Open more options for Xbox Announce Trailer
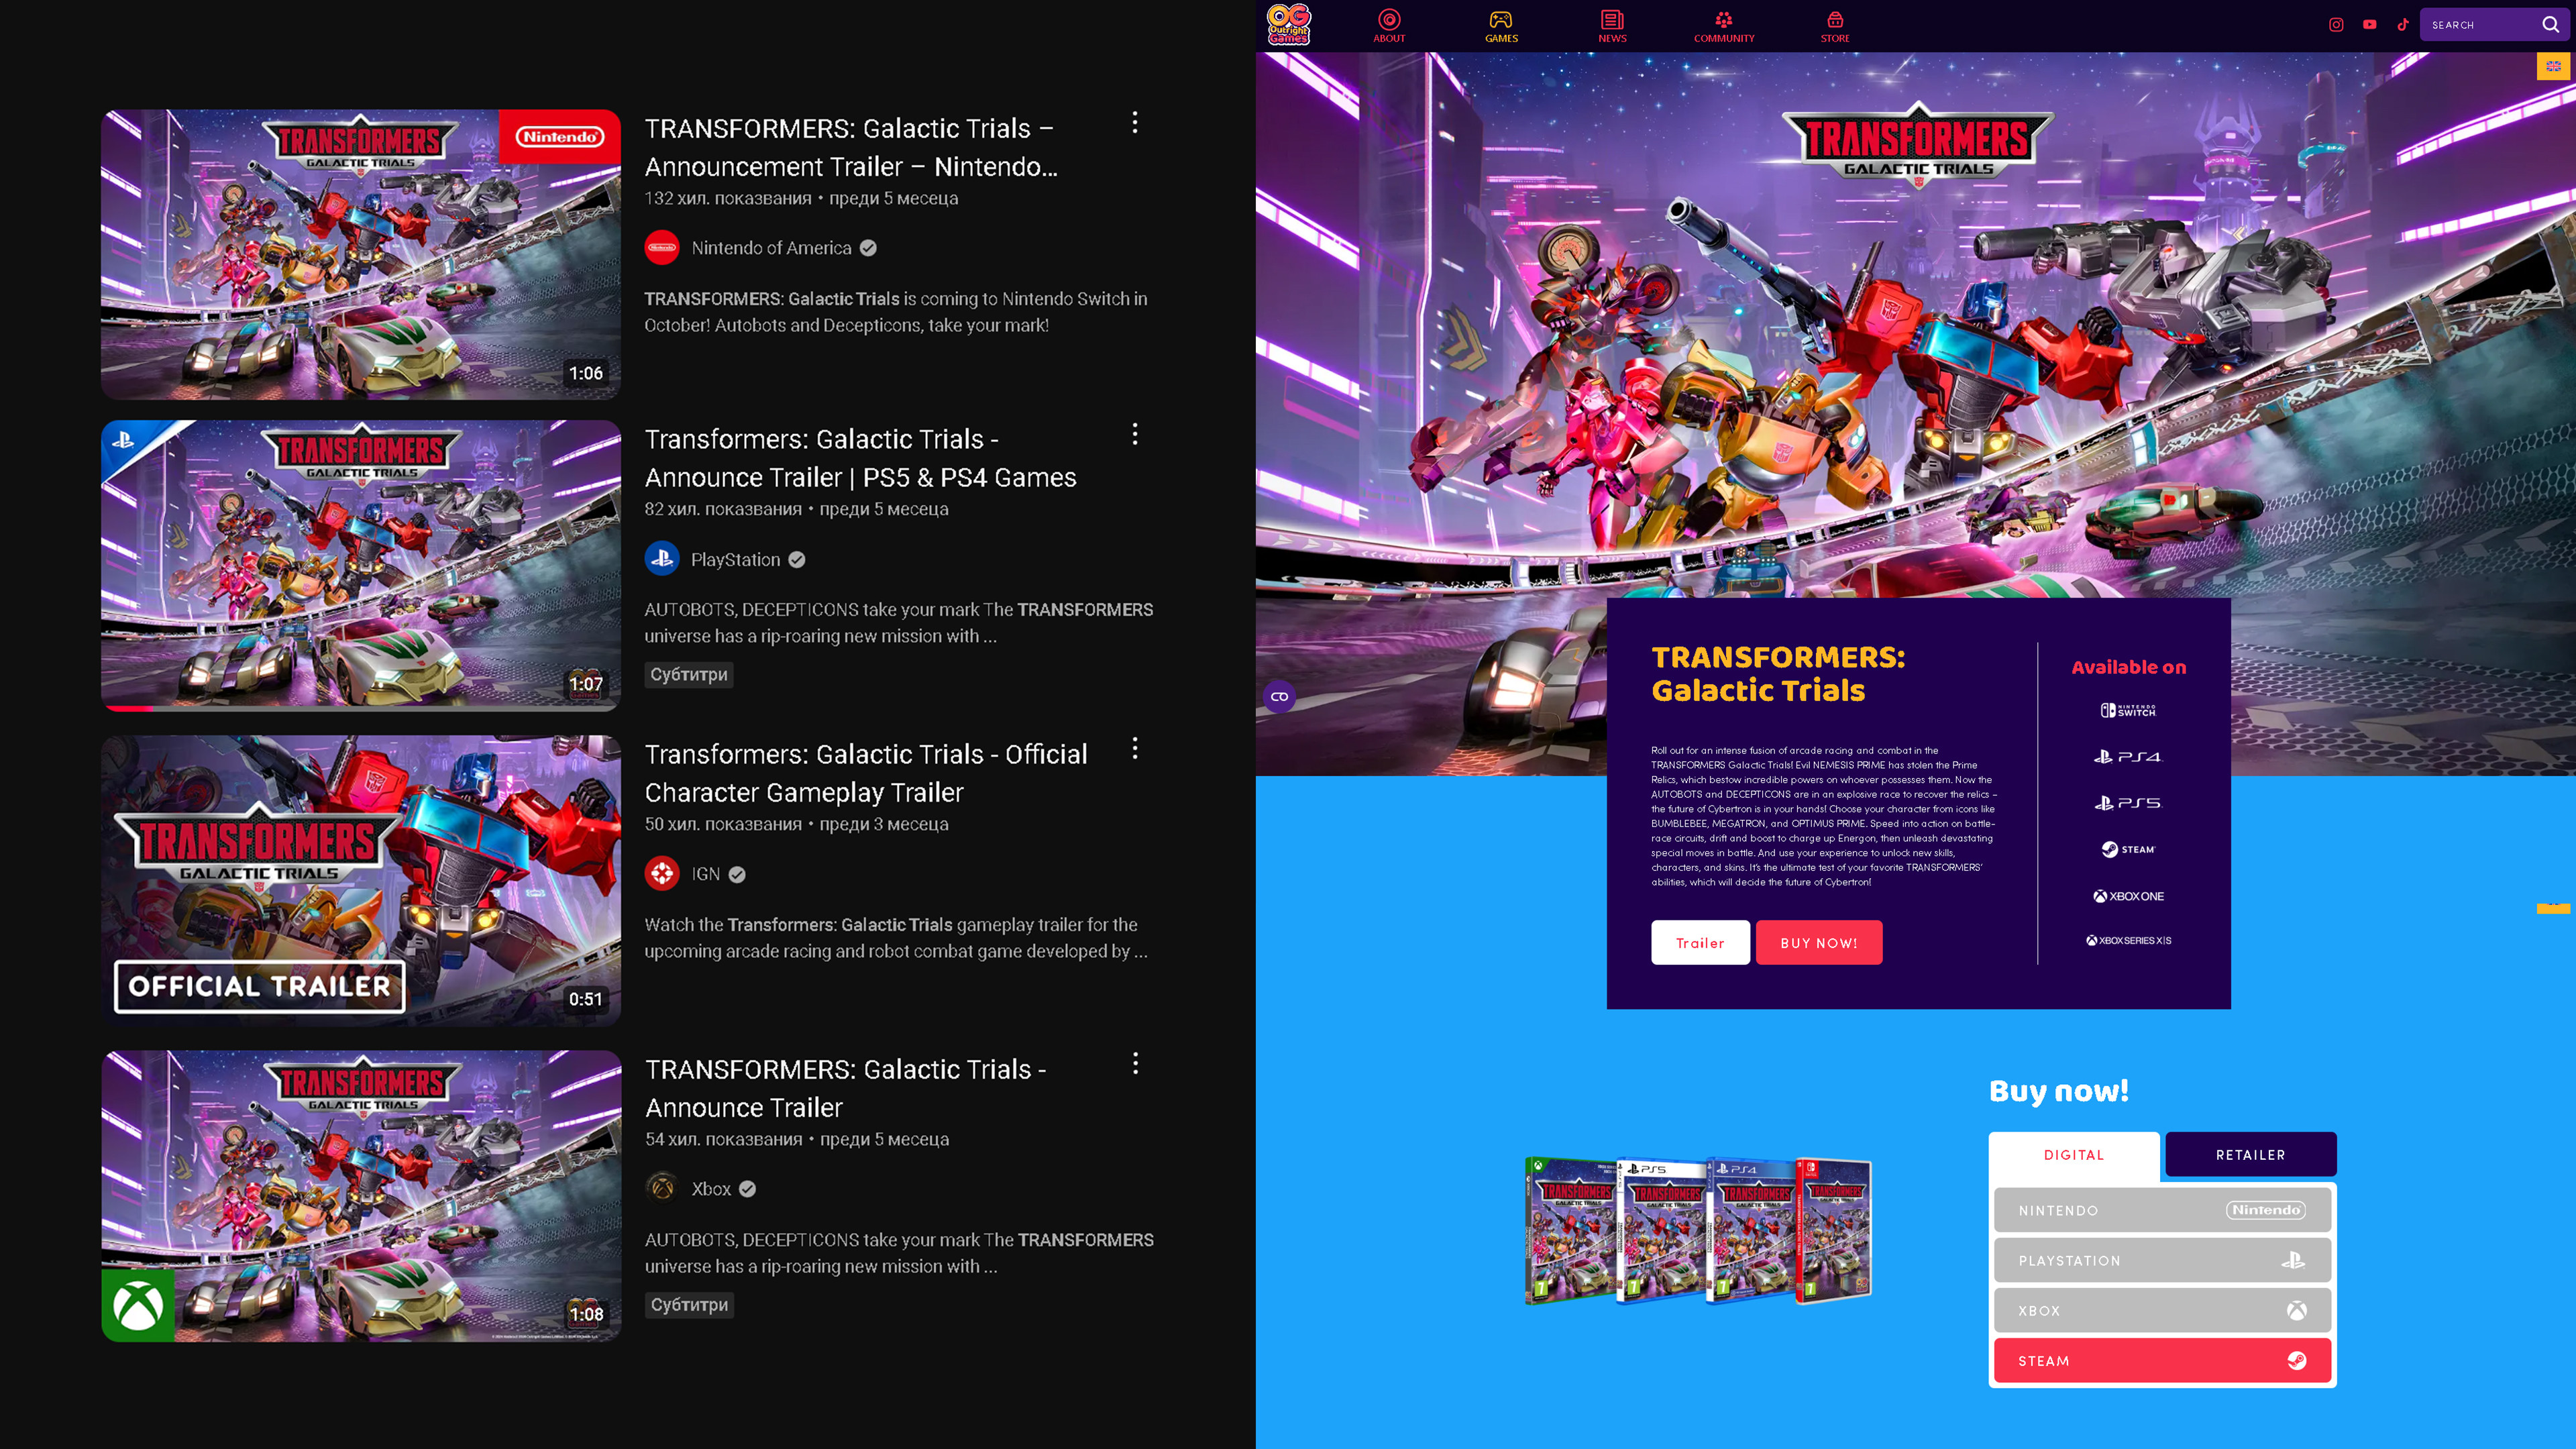 (x=1135, y=1064)
